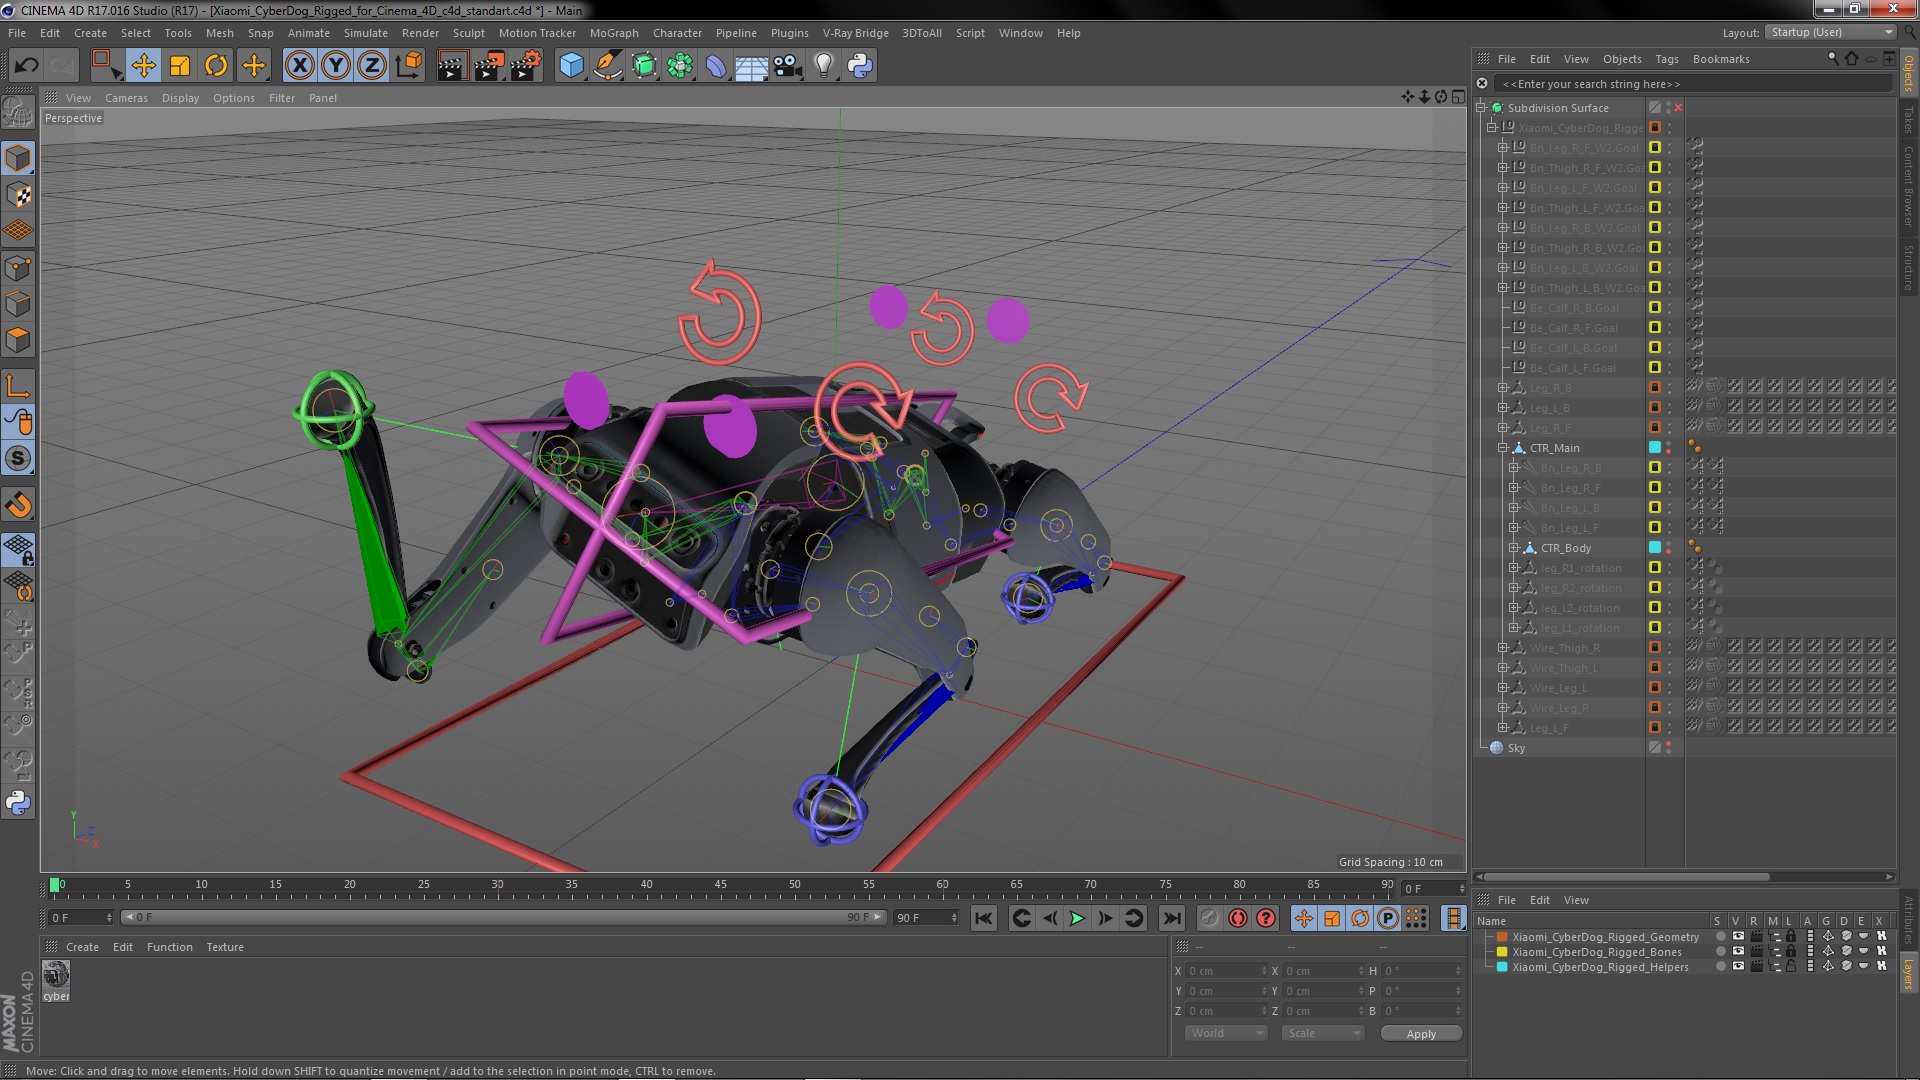Expand the Wire_Thigh_R object
Viewport: 1920px width, 1080px height.
point(1503,648)
